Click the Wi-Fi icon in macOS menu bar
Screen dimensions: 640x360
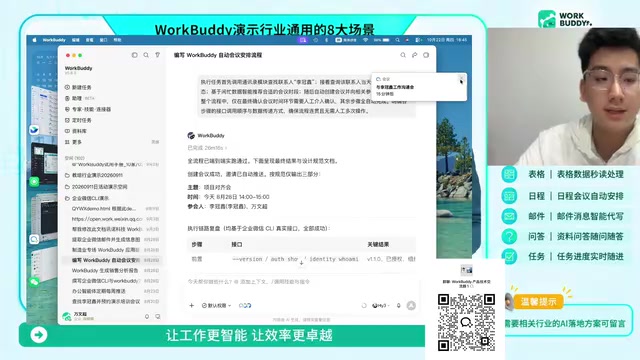coord(365,40)
